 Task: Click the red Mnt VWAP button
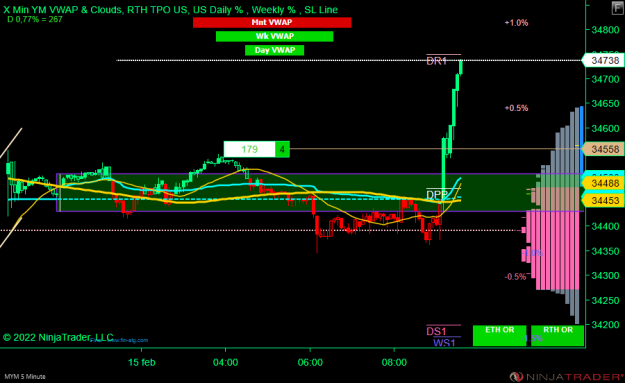click(x=272, y=23)
